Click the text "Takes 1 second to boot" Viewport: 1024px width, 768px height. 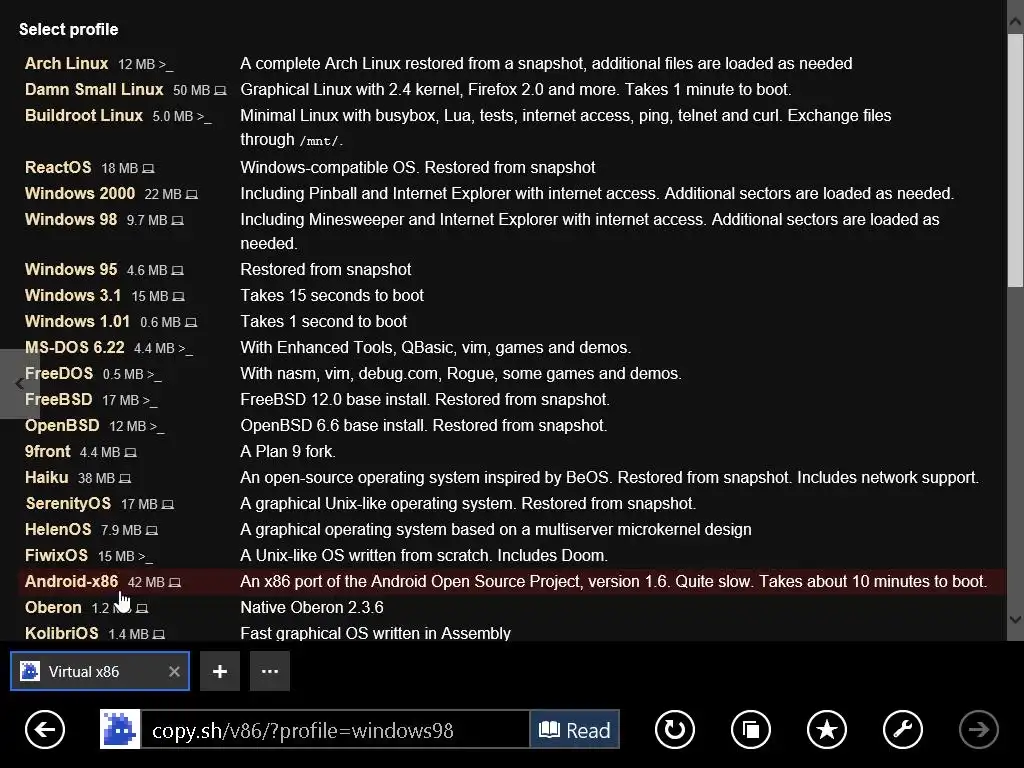click(x=323, y=321)
